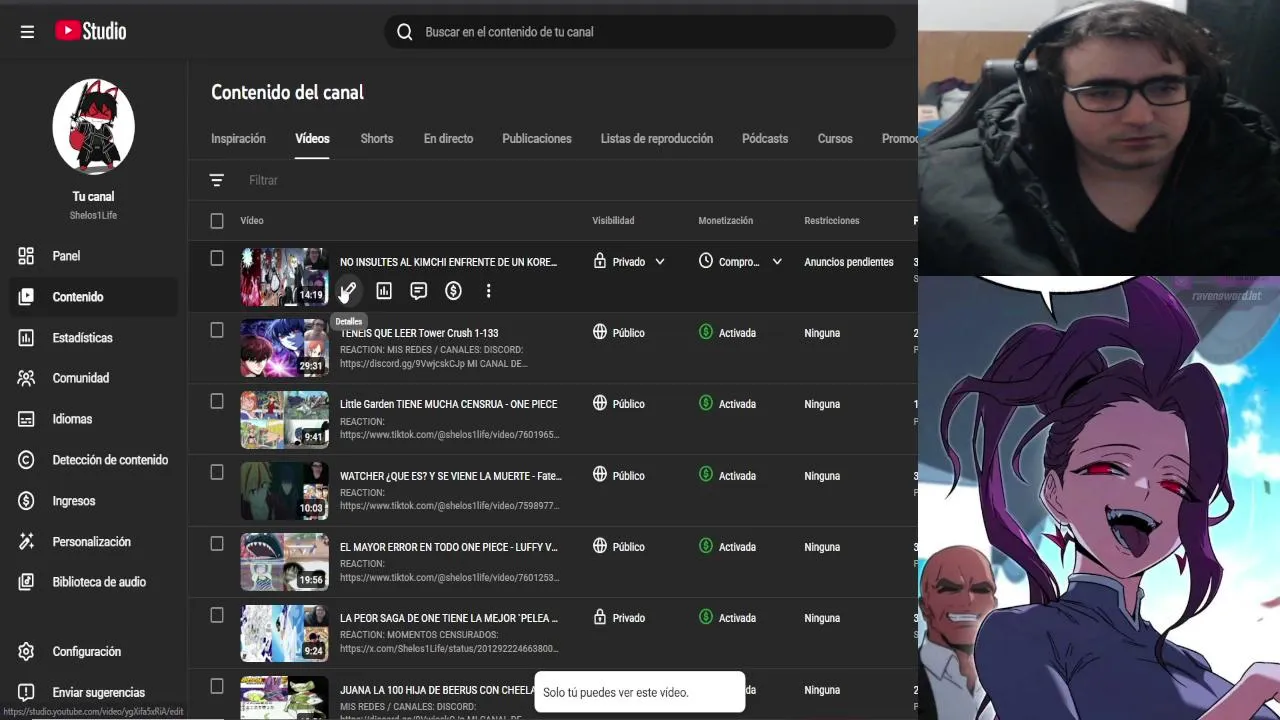Open Comunidad icon in sidebar

click(x=26, y=378)
